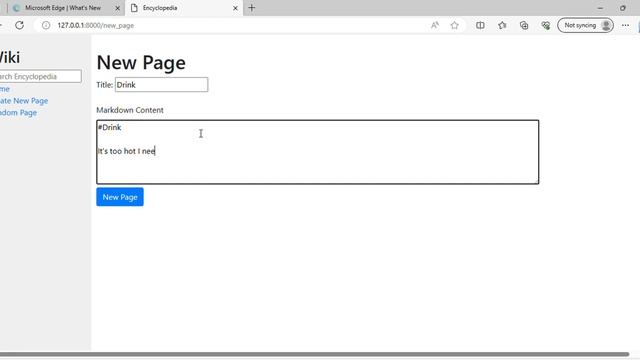Submit with the blue New Page button
Viewport: 640px width, 360px height.
tap(120, 197)
